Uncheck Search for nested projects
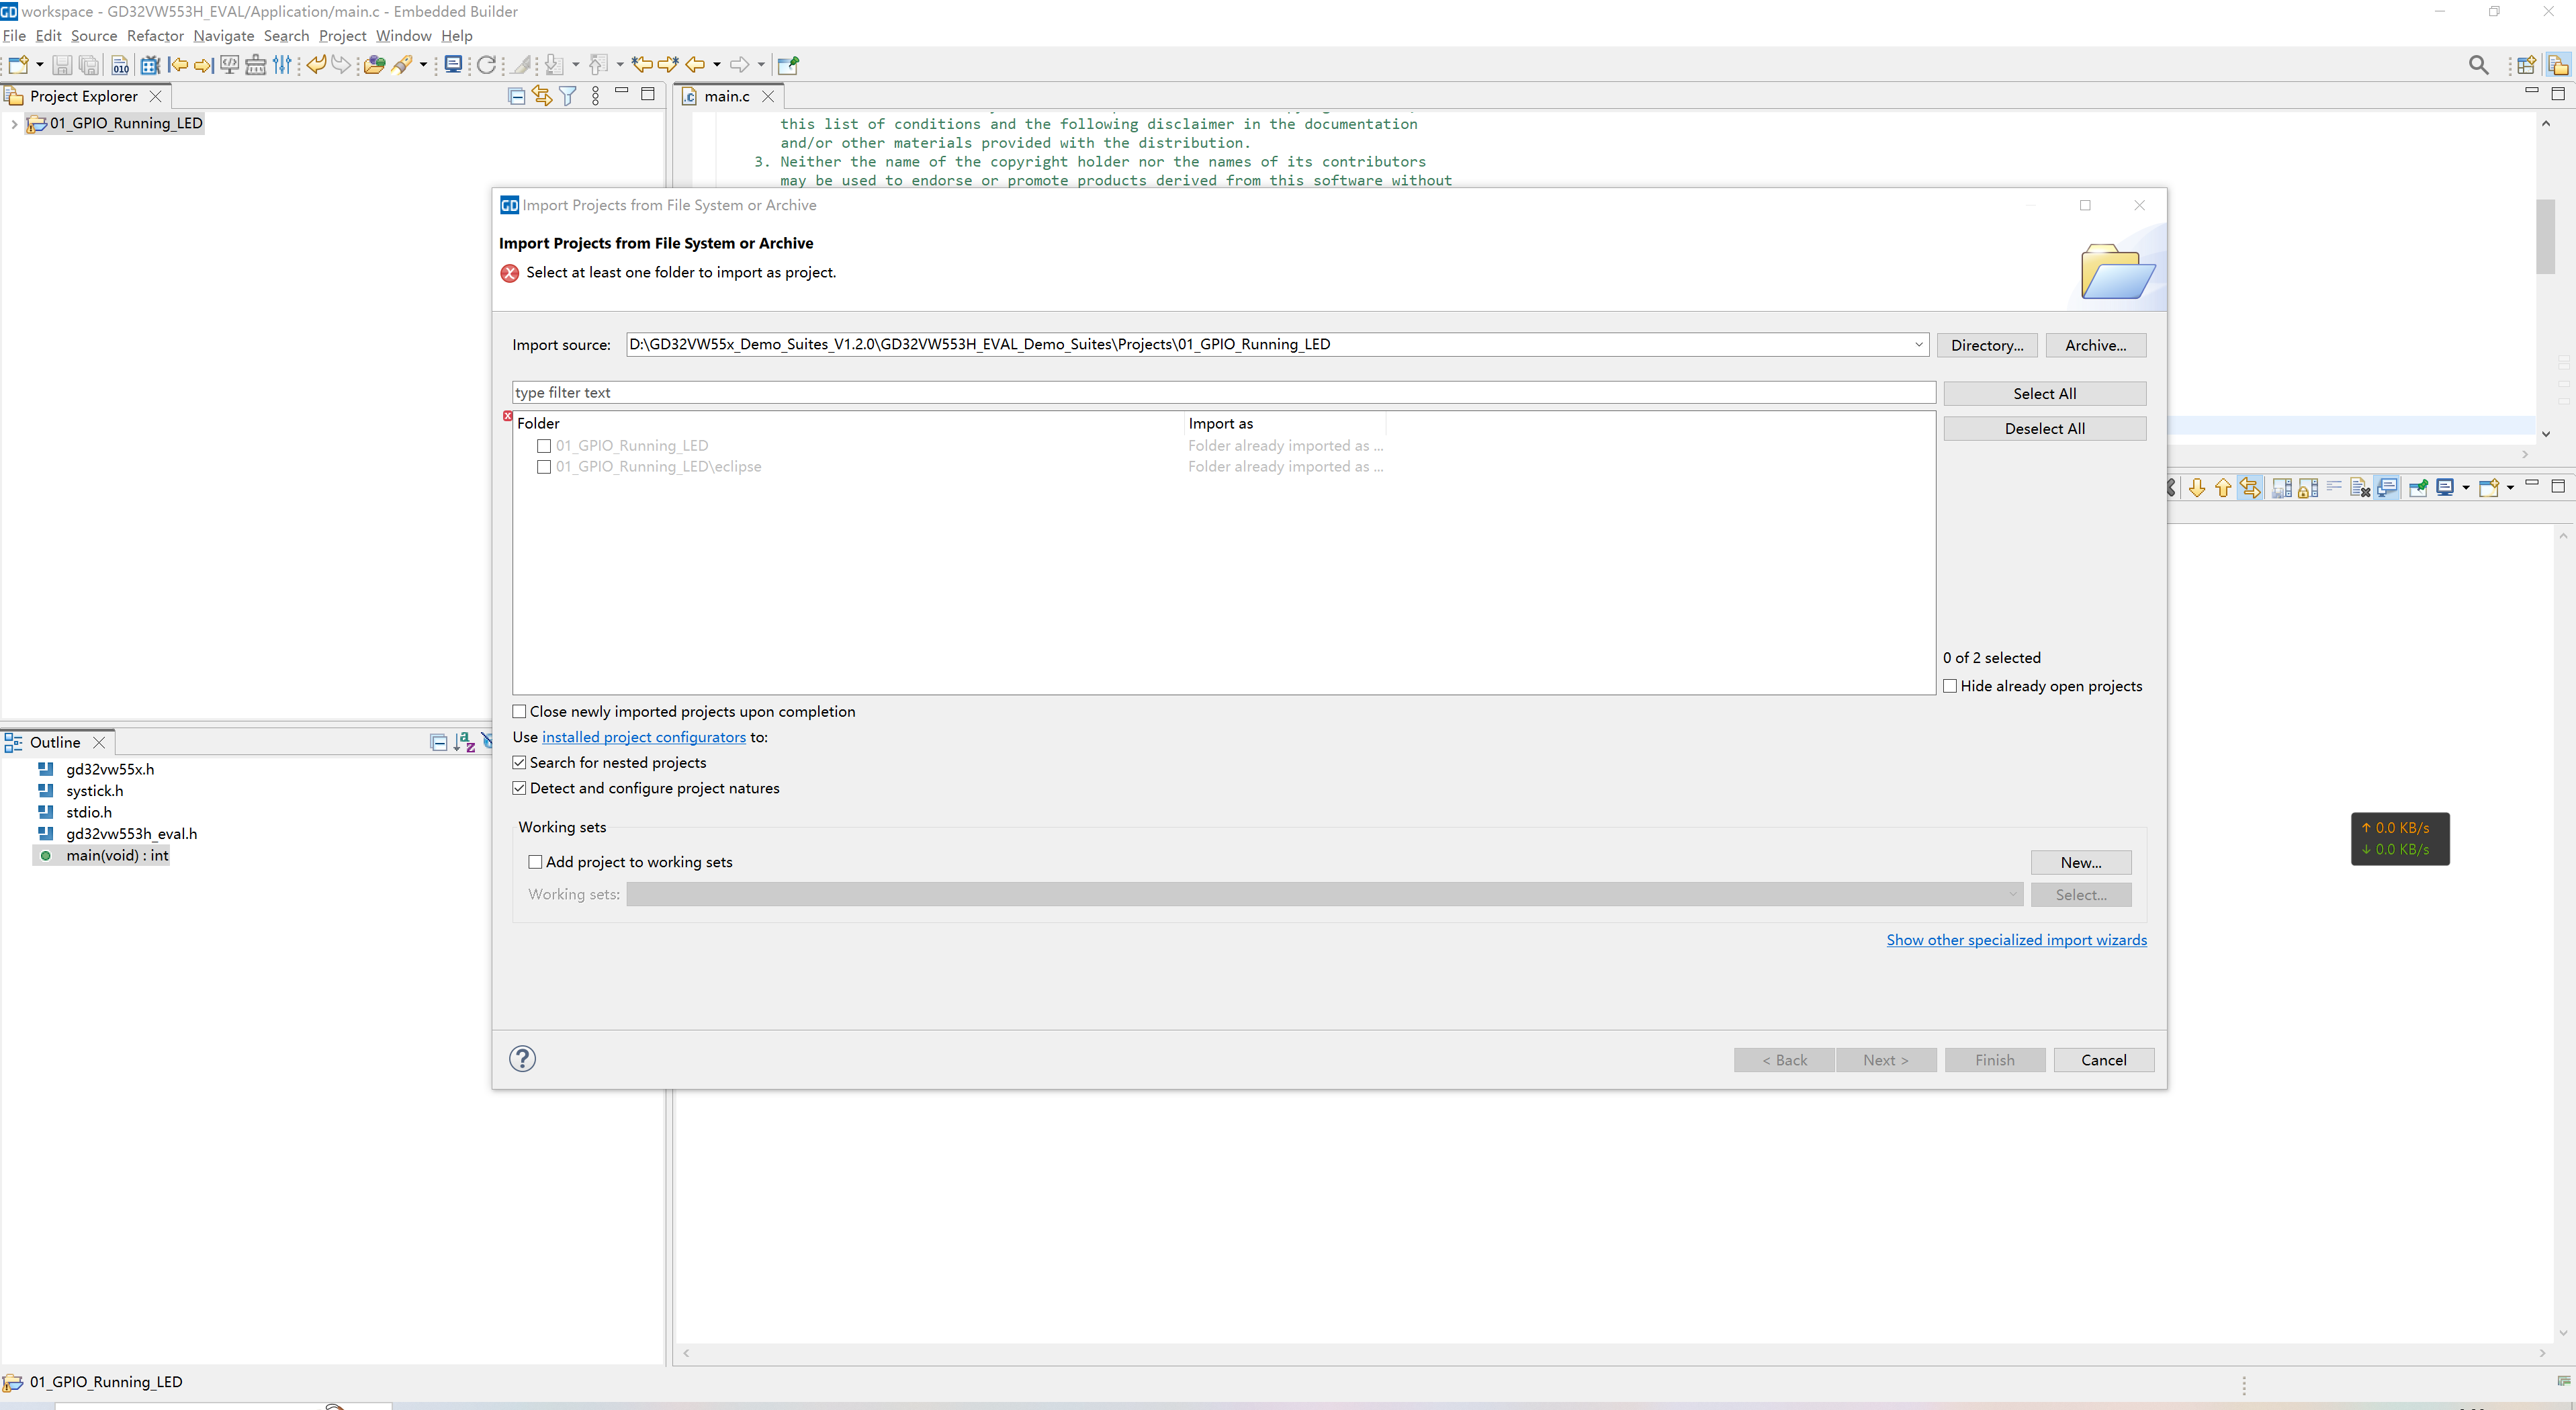 point(519,763)
